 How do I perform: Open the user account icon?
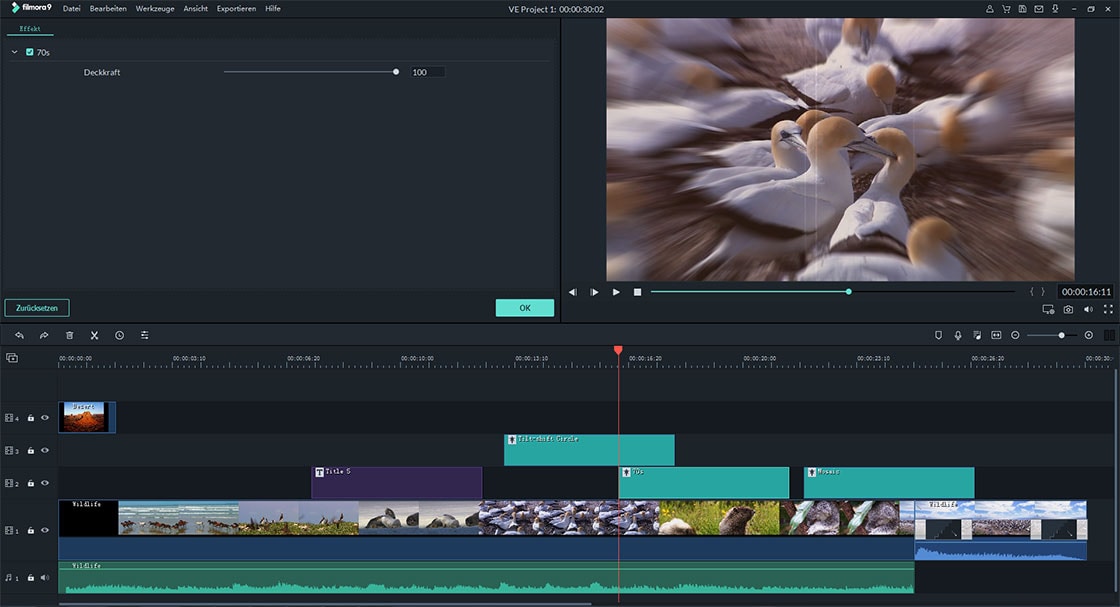(989, 9)
